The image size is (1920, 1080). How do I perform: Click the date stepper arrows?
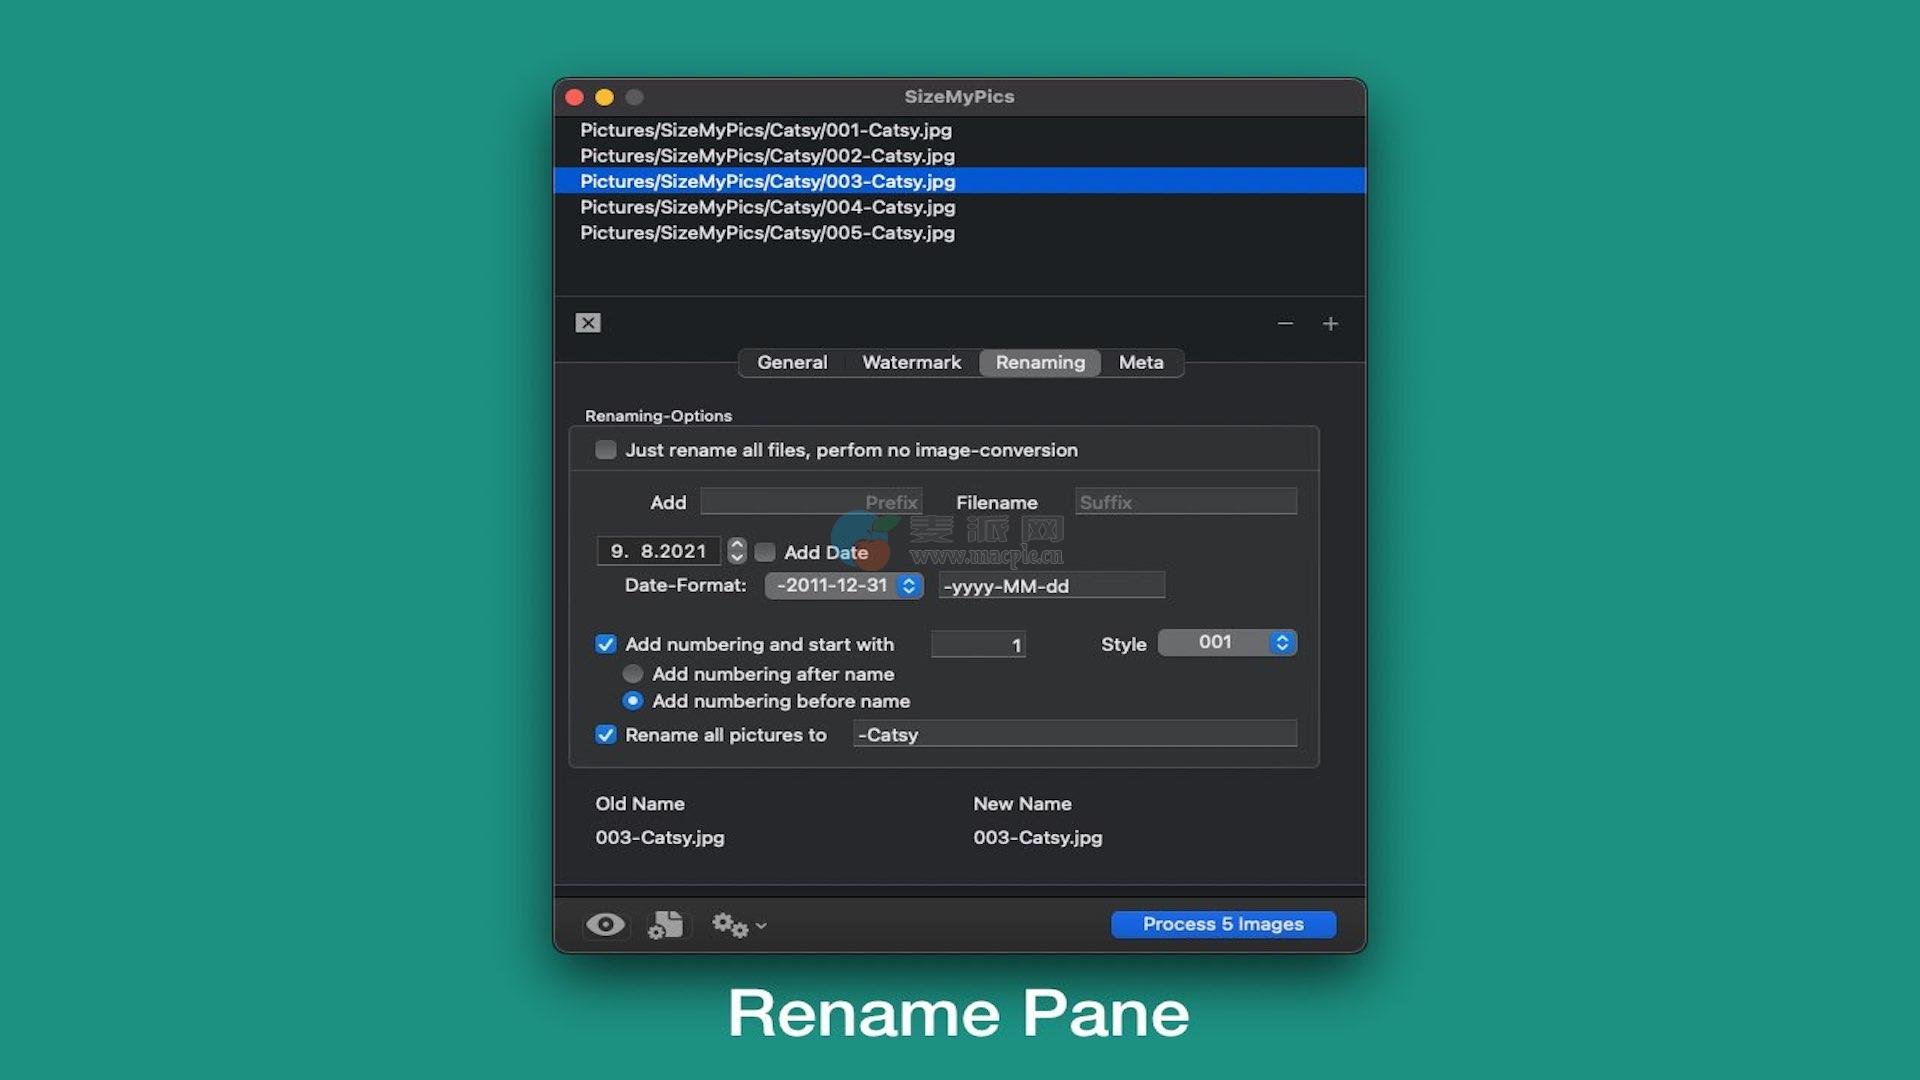click(x=737, y=551)
